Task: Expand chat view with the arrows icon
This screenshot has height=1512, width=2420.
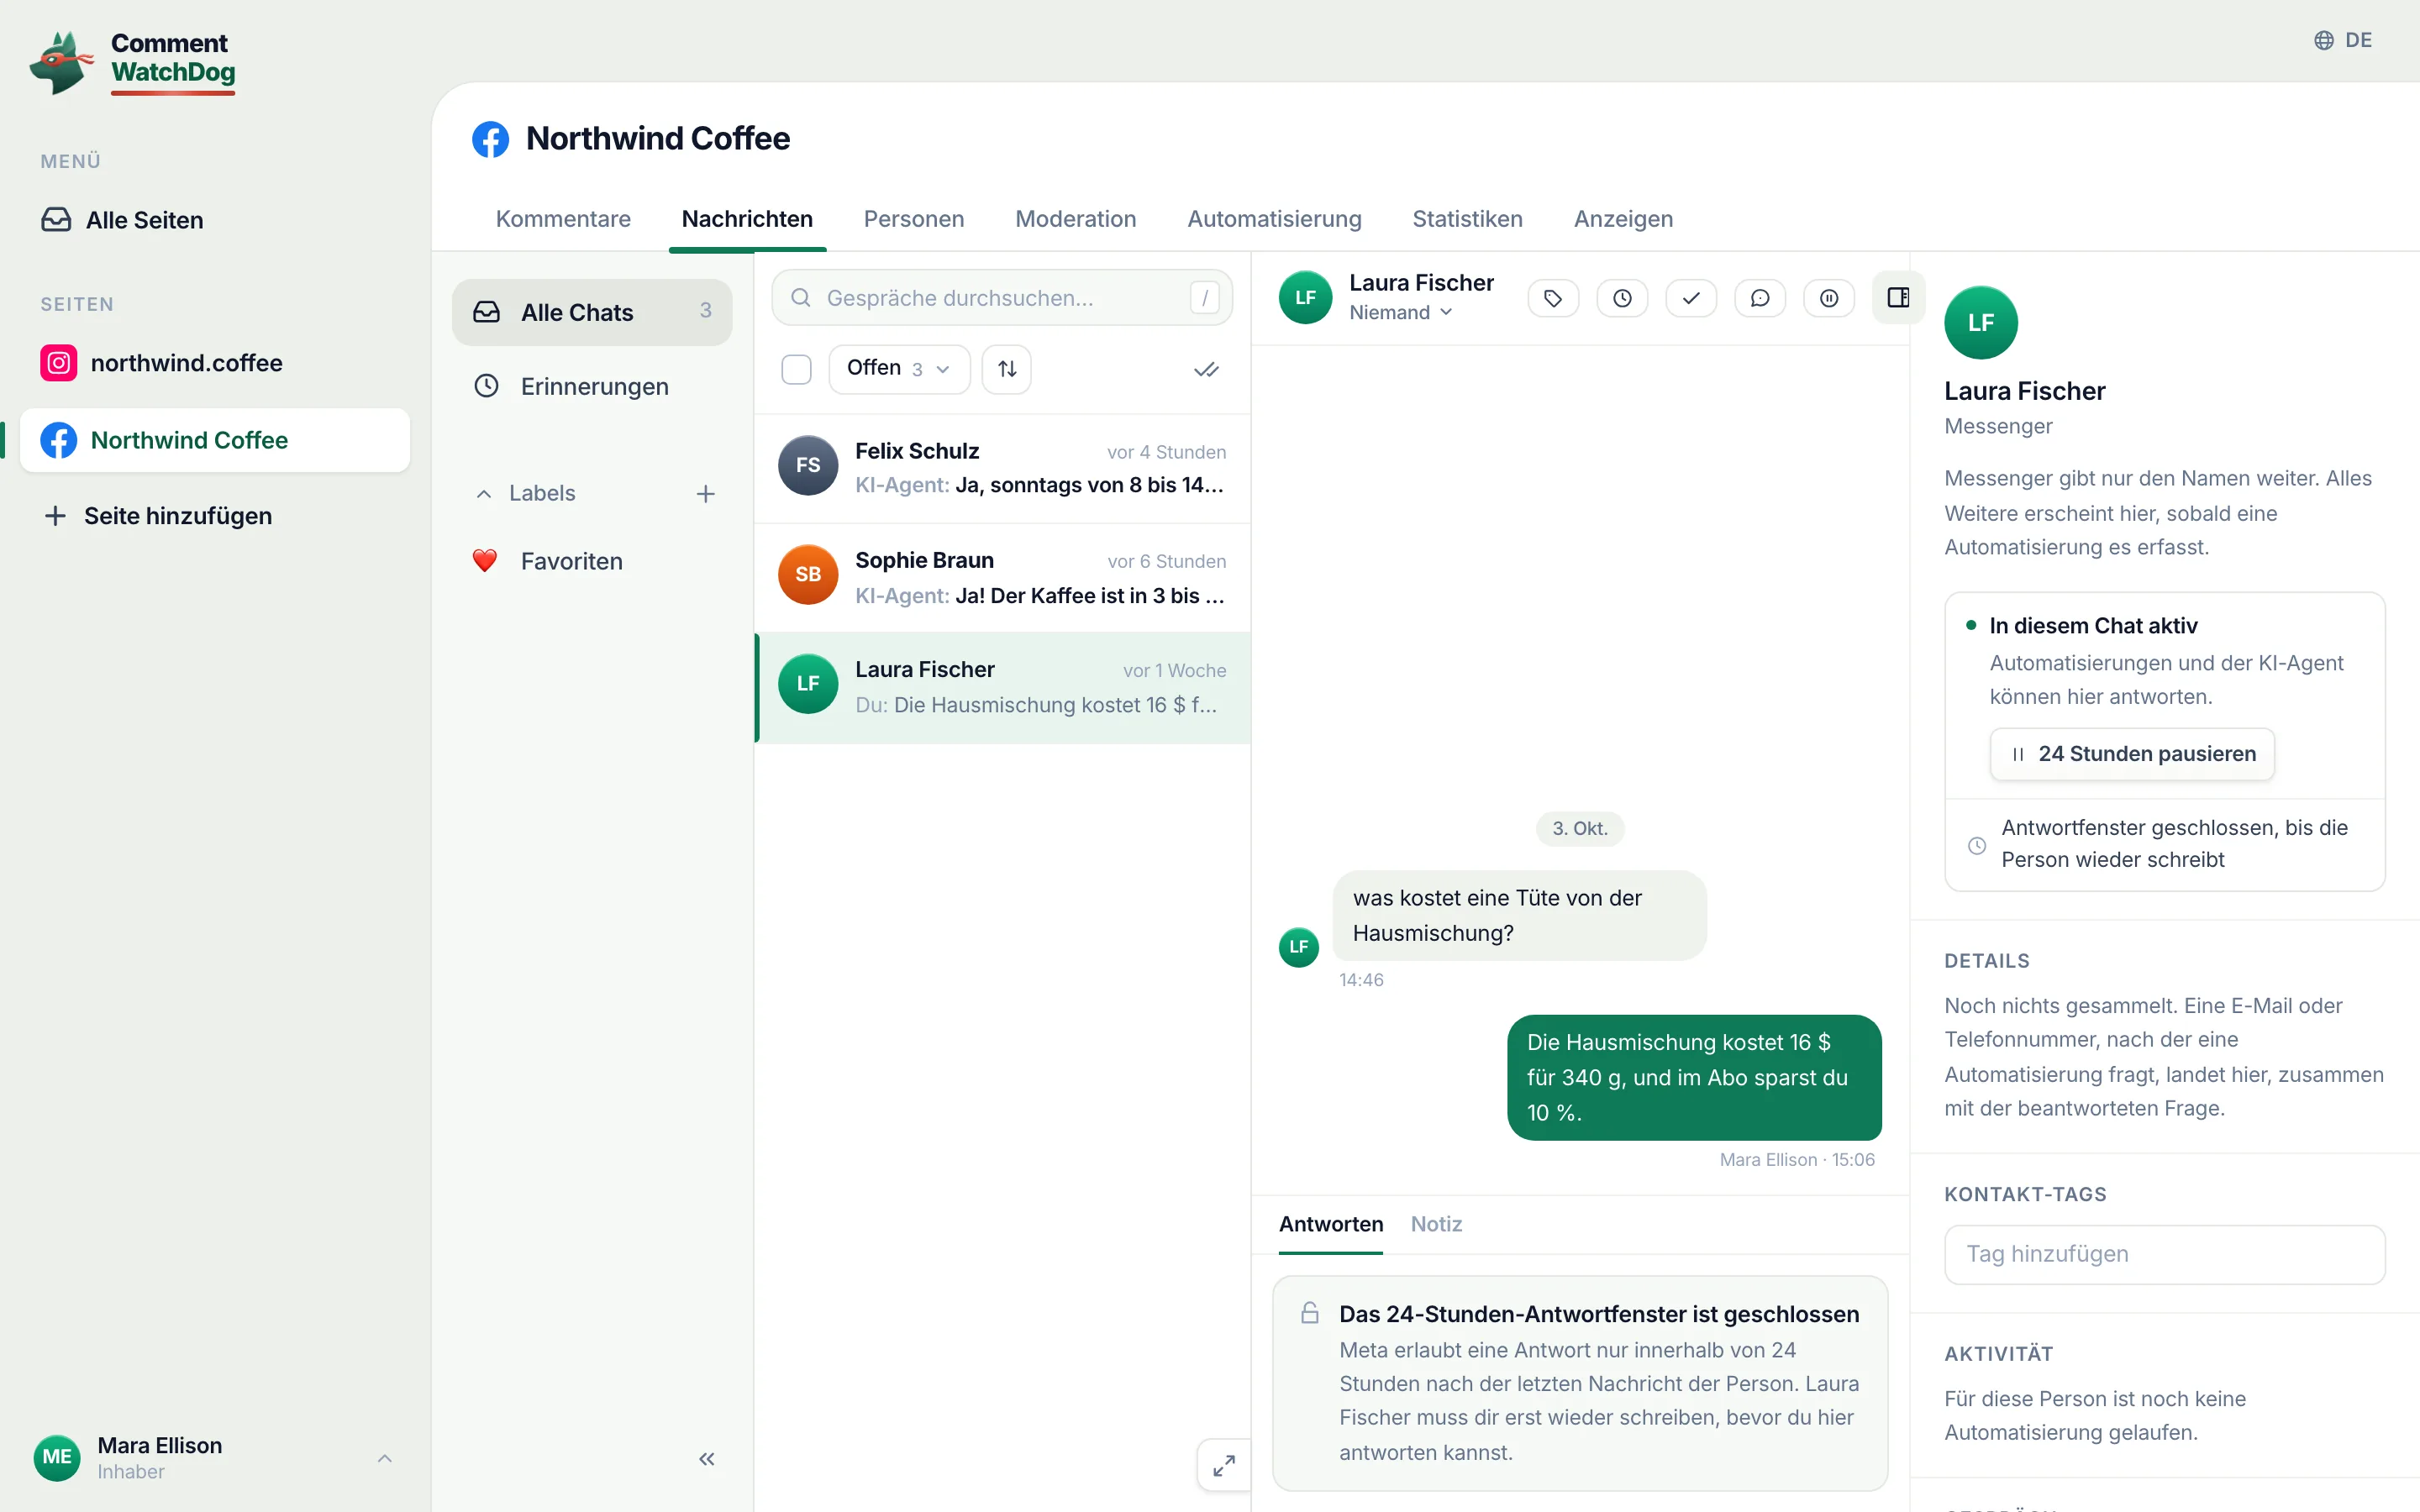Action: point(1223,1465)
